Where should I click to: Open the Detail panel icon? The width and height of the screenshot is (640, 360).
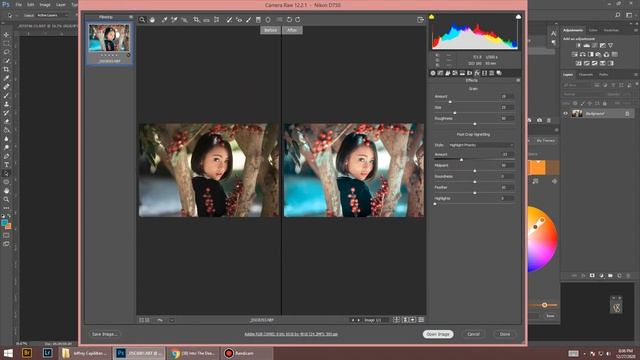pos(448,73)
